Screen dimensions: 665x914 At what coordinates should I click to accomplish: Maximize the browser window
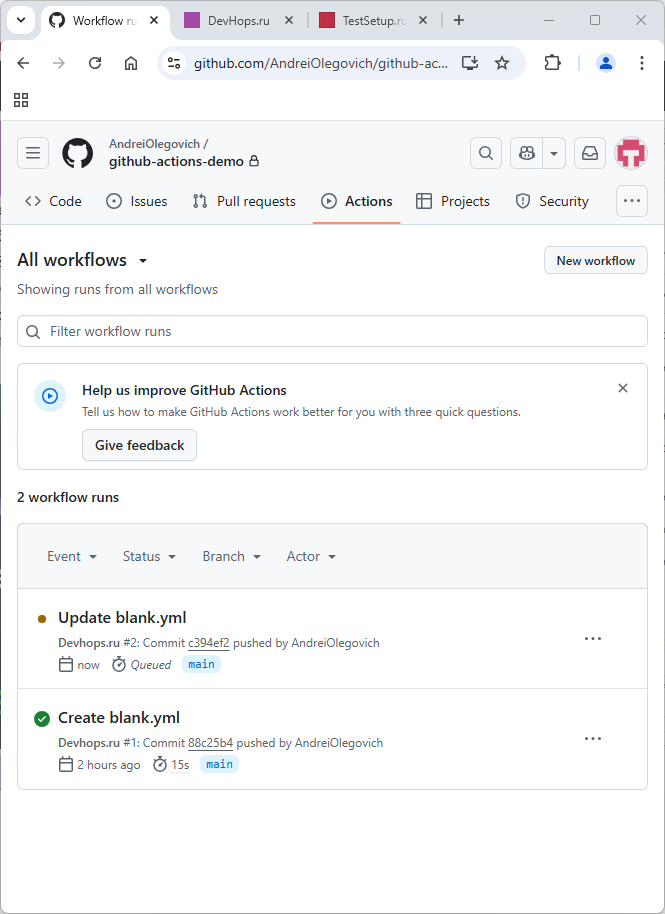594,20
